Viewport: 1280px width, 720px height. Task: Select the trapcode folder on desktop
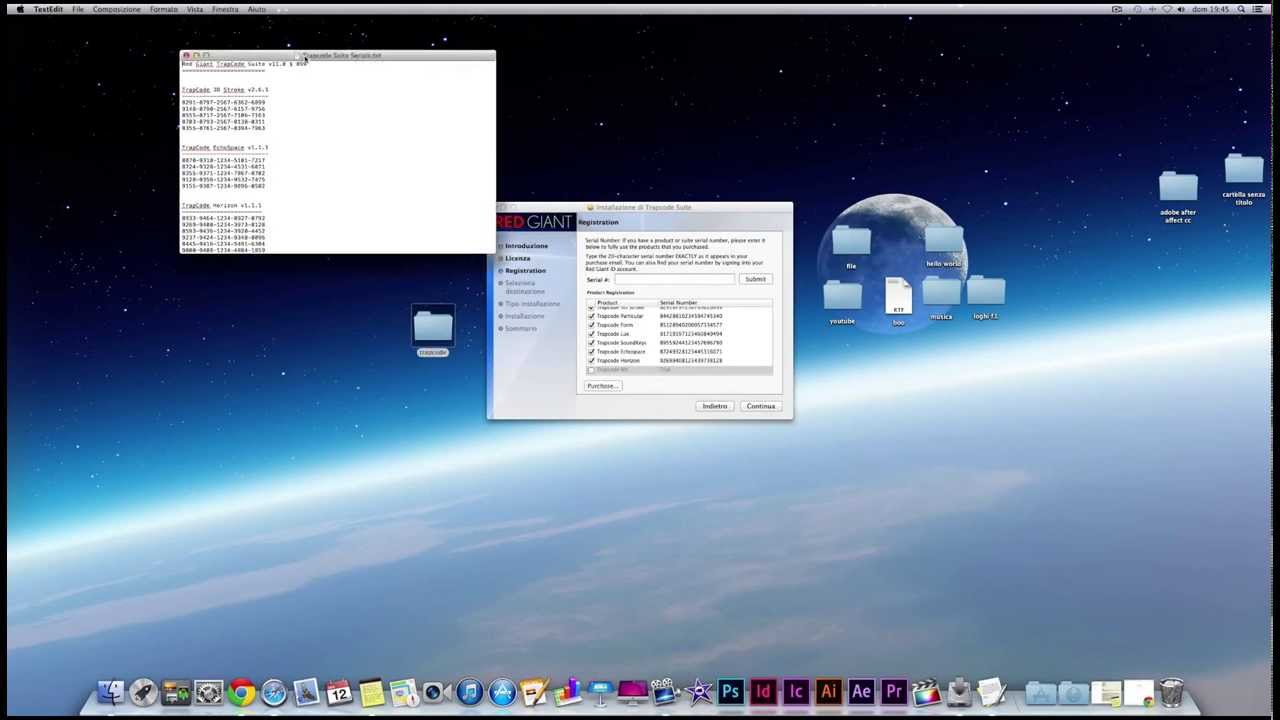pos(433,331)
